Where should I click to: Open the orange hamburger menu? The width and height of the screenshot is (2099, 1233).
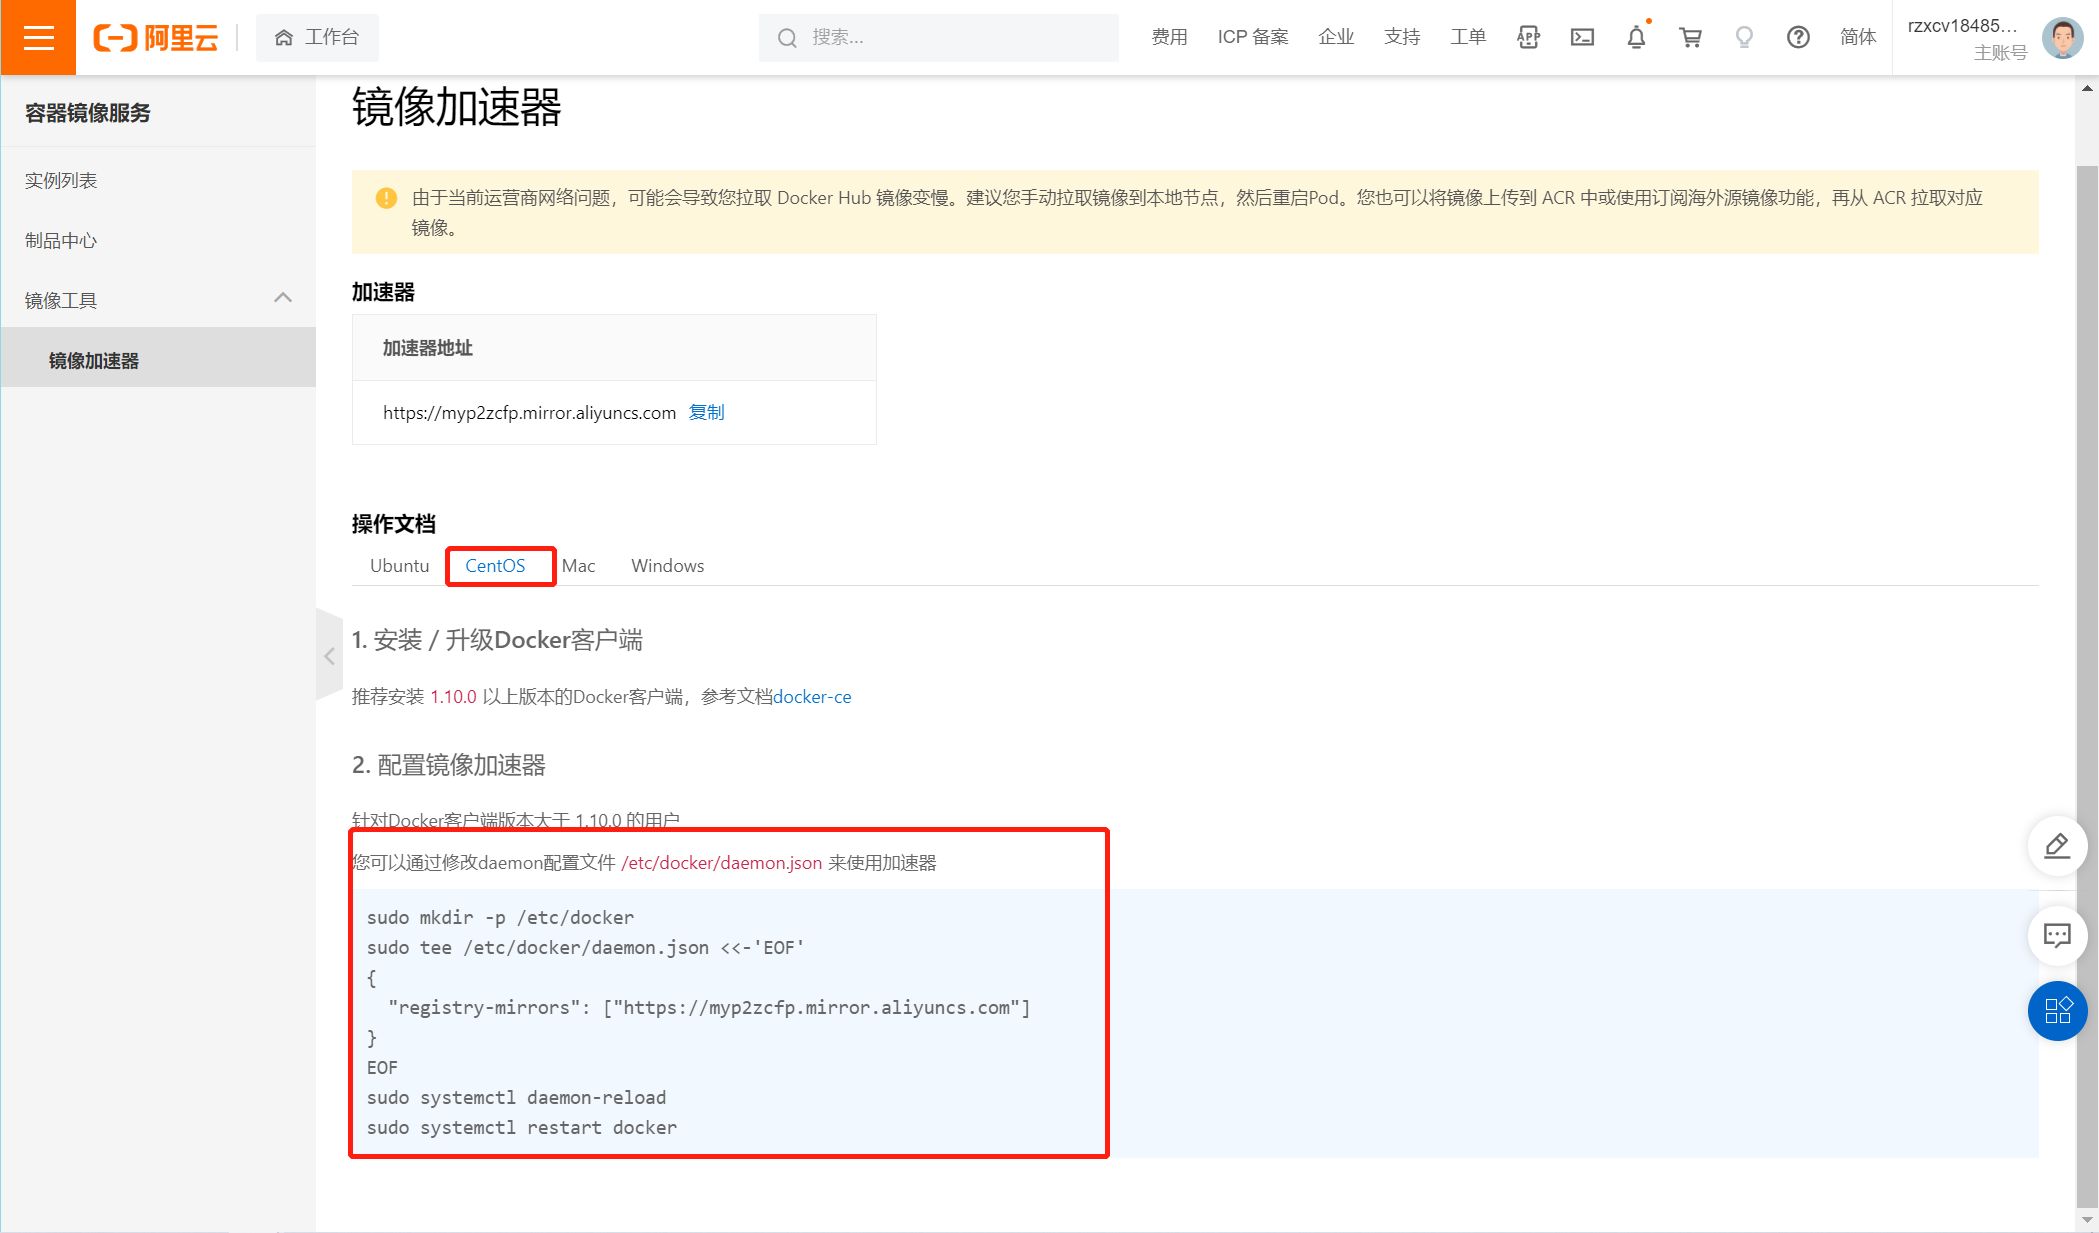[x=38, y=38]
